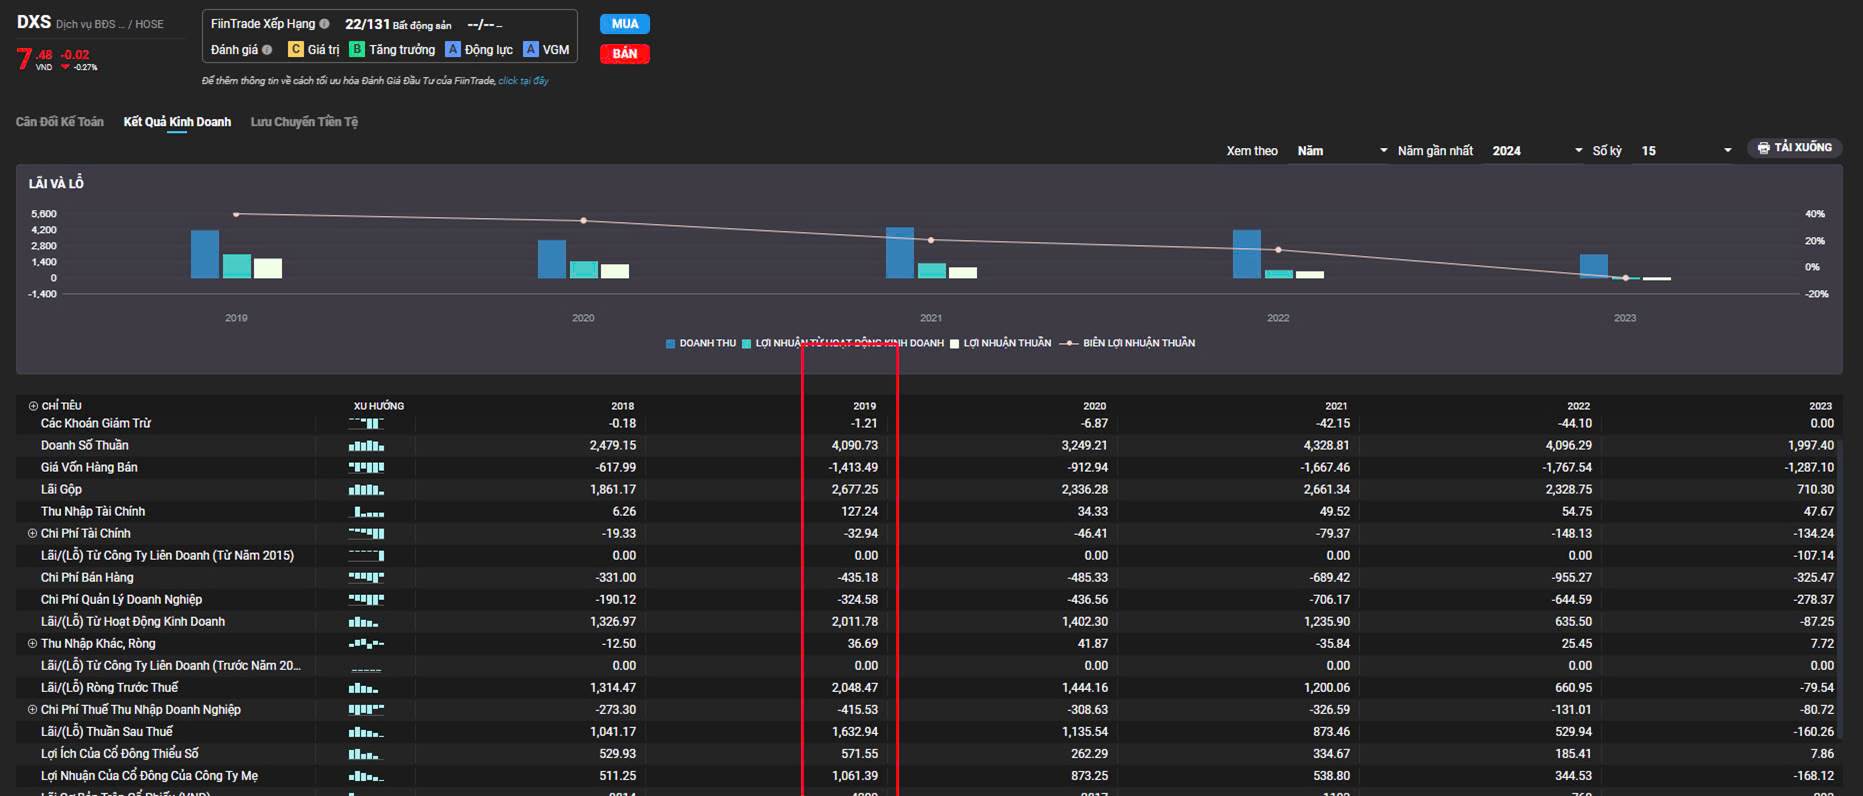1863x796 pixels.
Task: Click the info icon beside FiinTrade Xếp Hạng
Action: [x=324, y=24]
